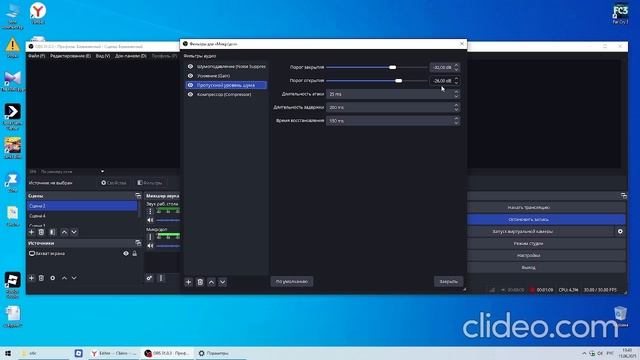Start streaming with Начать трансляцию button
This screenshot has width=640, height=360.
(x=546, y=207)
